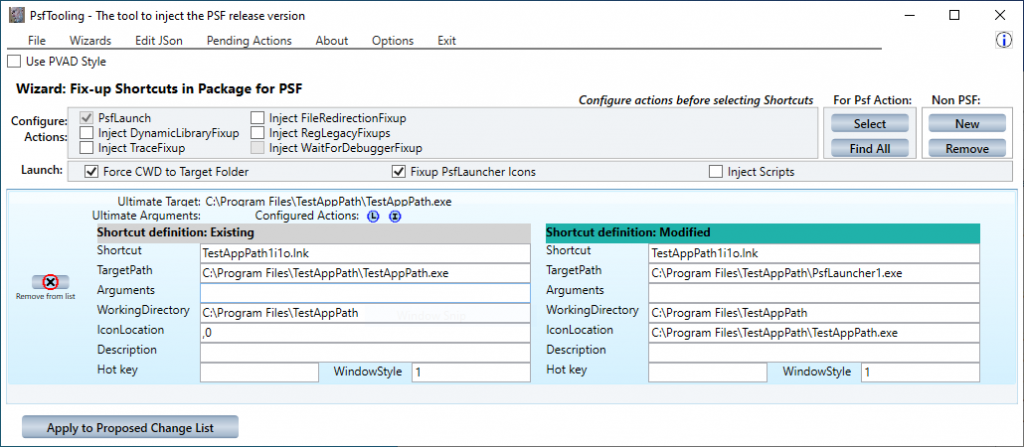Click the Existing WindowStyle field
1024x447 pixels.
point(471,372)
